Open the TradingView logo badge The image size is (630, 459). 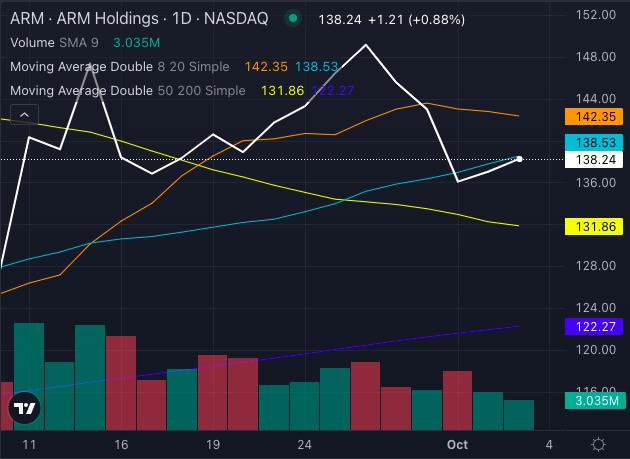coord(25,408)
